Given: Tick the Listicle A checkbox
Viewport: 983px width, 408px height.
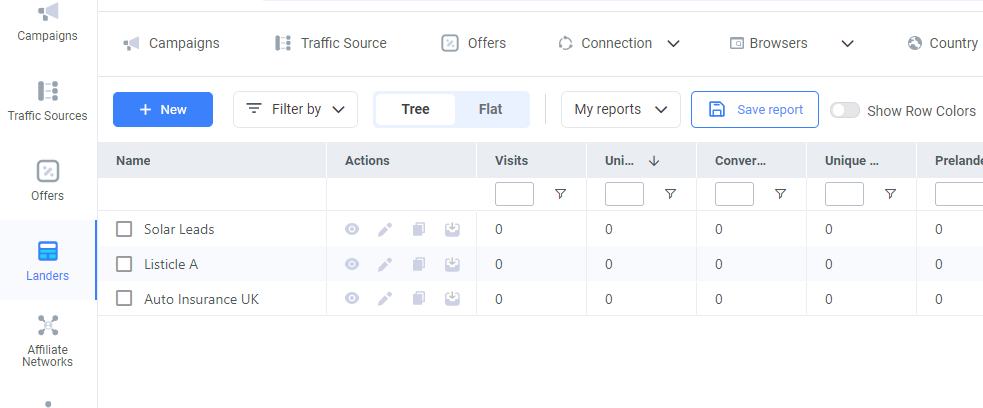Looking at the screenshot, I should tap(124, 264).
